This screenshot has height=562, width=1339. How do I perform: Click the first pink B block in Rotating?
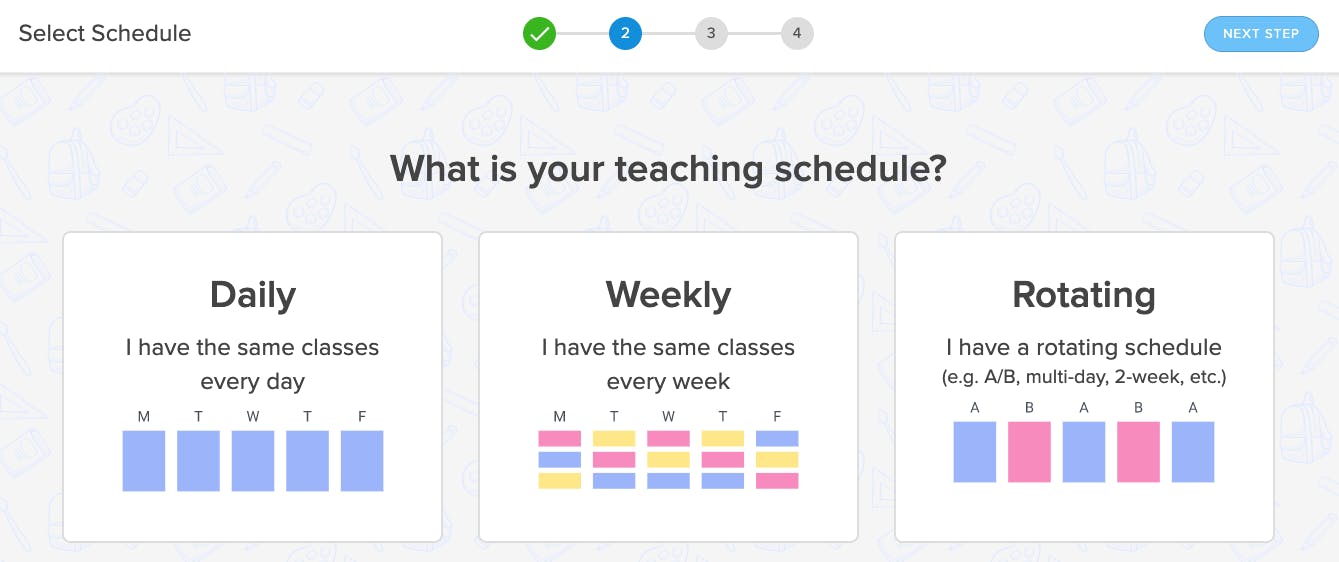point(1029,452)
